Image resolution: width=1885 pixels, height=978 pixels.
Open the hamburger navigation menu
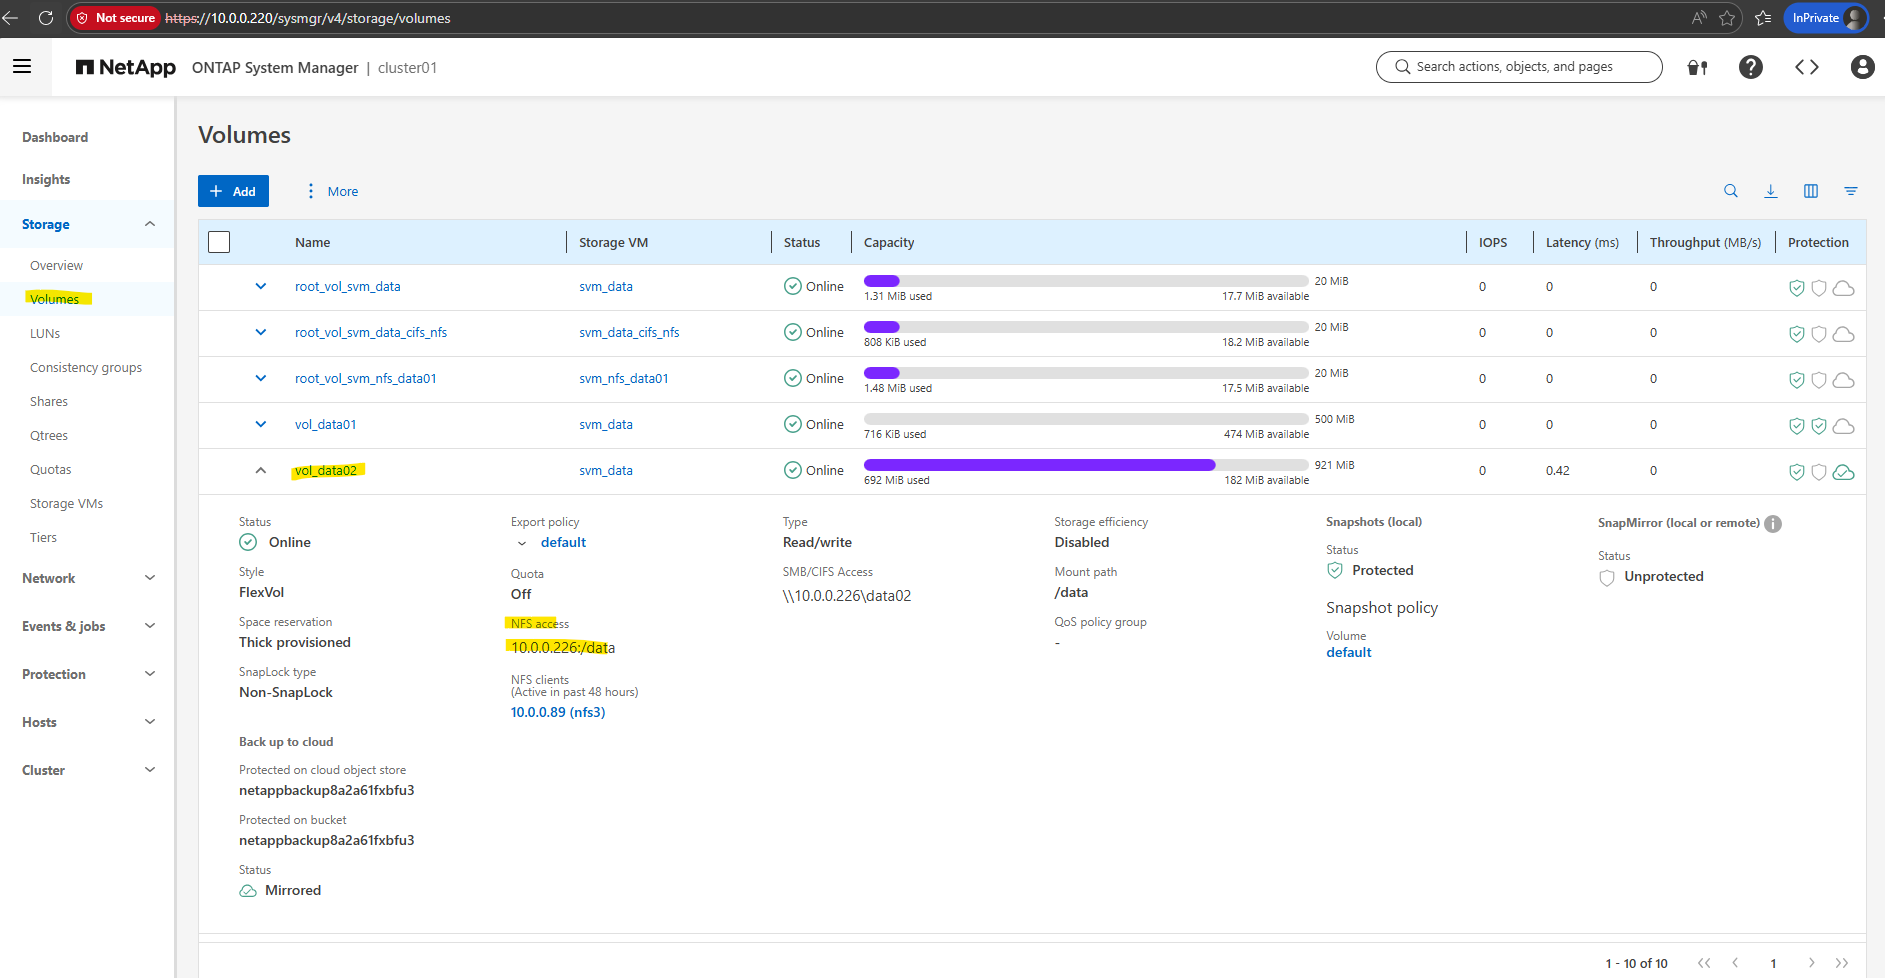(22, 67)
